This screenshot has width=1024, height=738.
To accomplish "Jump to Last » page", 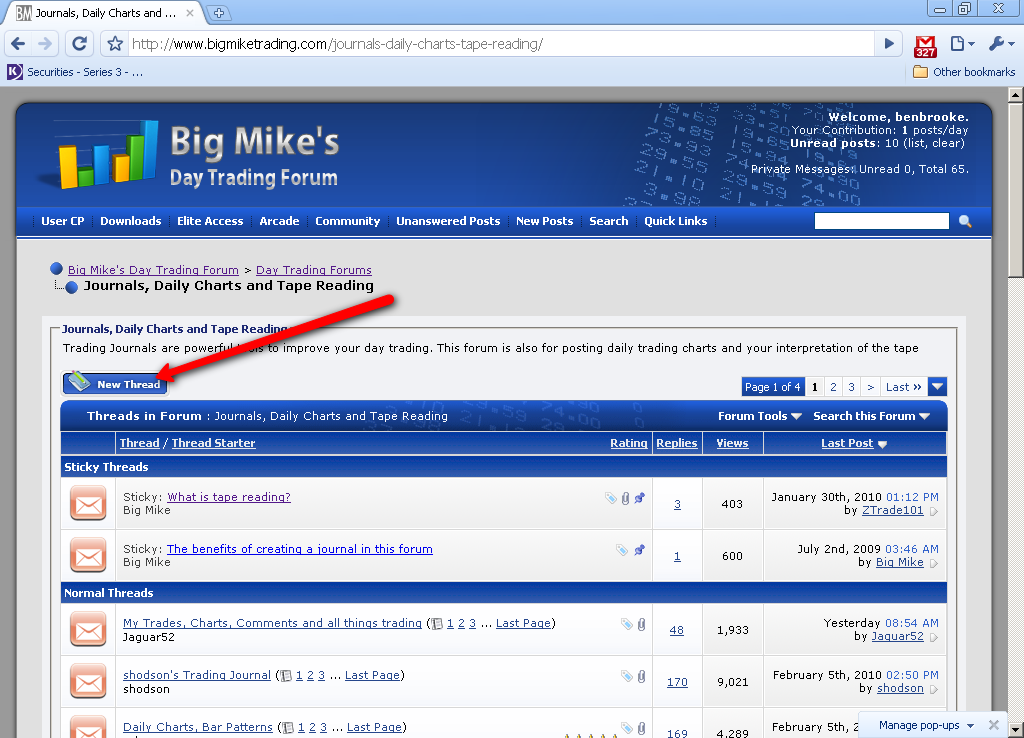I will pos(903,387).
